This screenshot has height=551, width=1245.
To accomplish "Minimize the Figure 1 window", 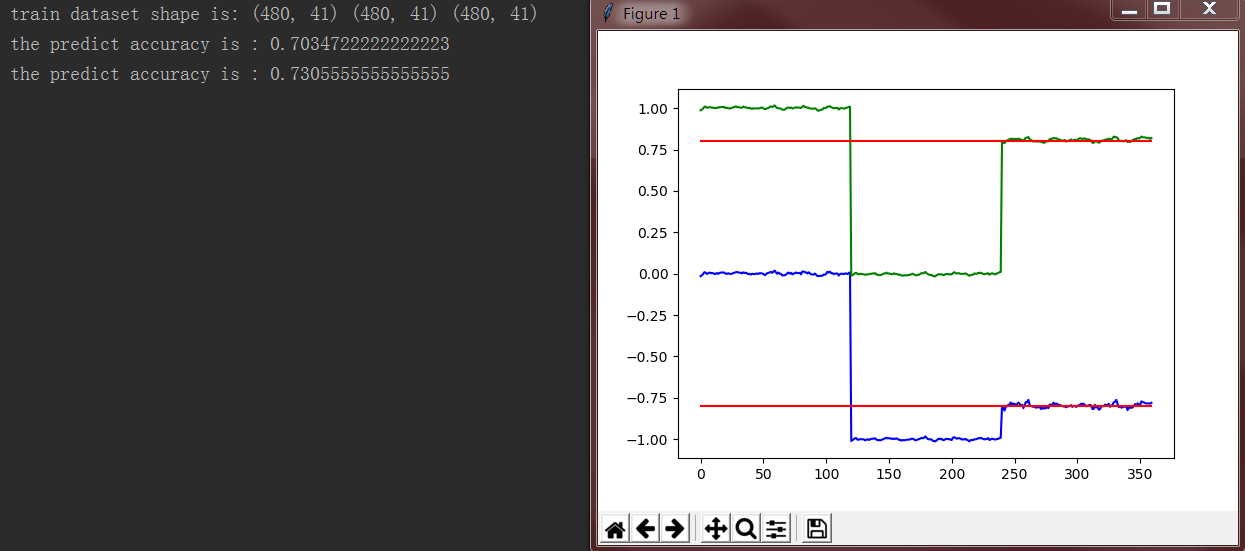I will [x=1129, y=9].
